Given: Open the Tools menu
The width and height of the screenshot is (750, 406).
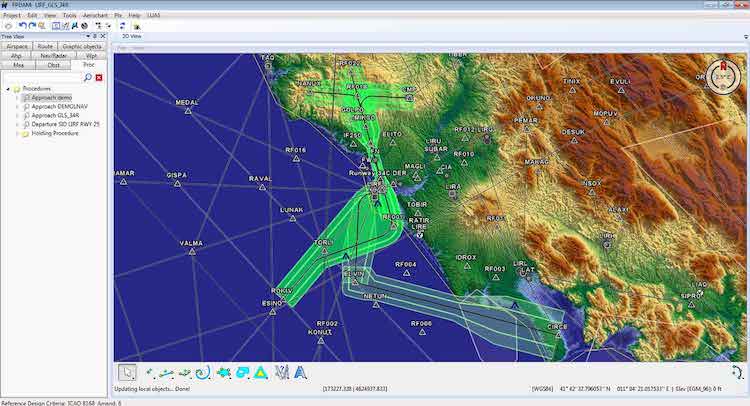Looking at the screenshot, I should click(70, 16).
